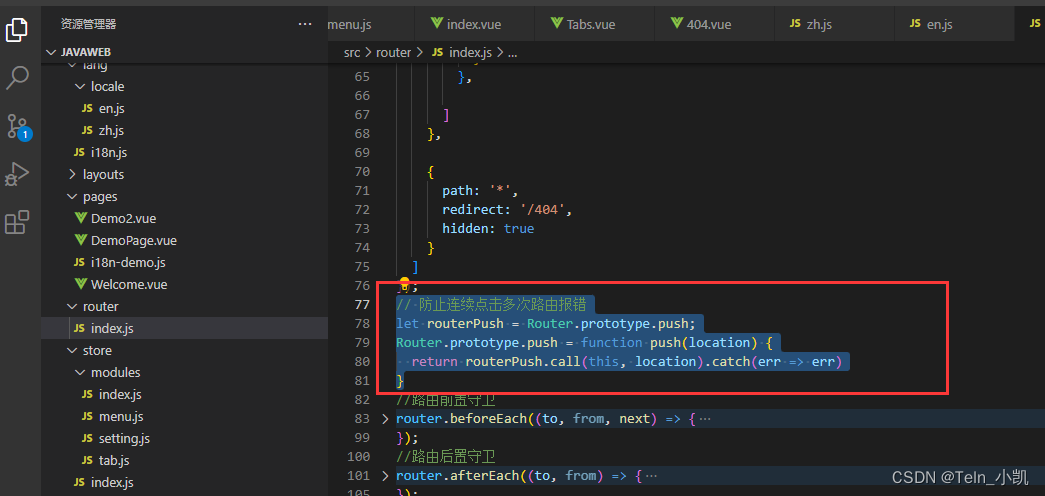Click line number 77 in gutter
This screenshot has height=496, width=1045.
[x=362, y=305]
